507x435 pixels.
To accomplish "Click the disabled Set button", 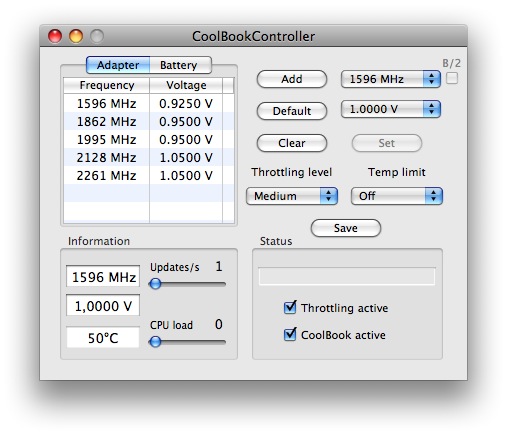I will (x=387, y=143).
